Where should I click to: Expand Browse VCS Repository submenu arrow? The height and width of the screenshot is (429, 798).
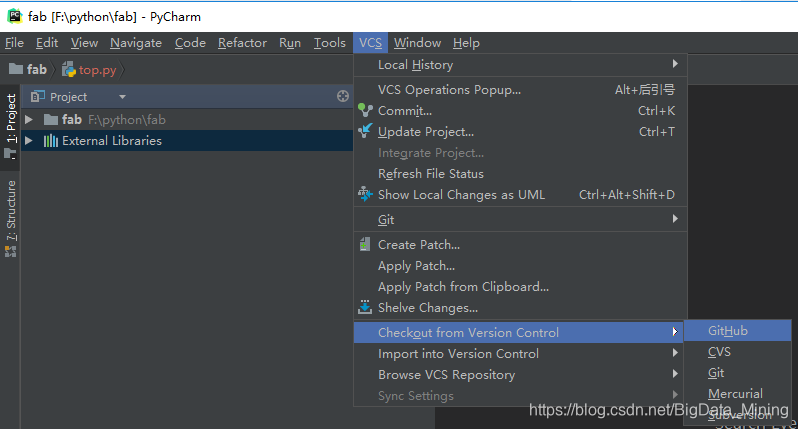click(675, 374)
